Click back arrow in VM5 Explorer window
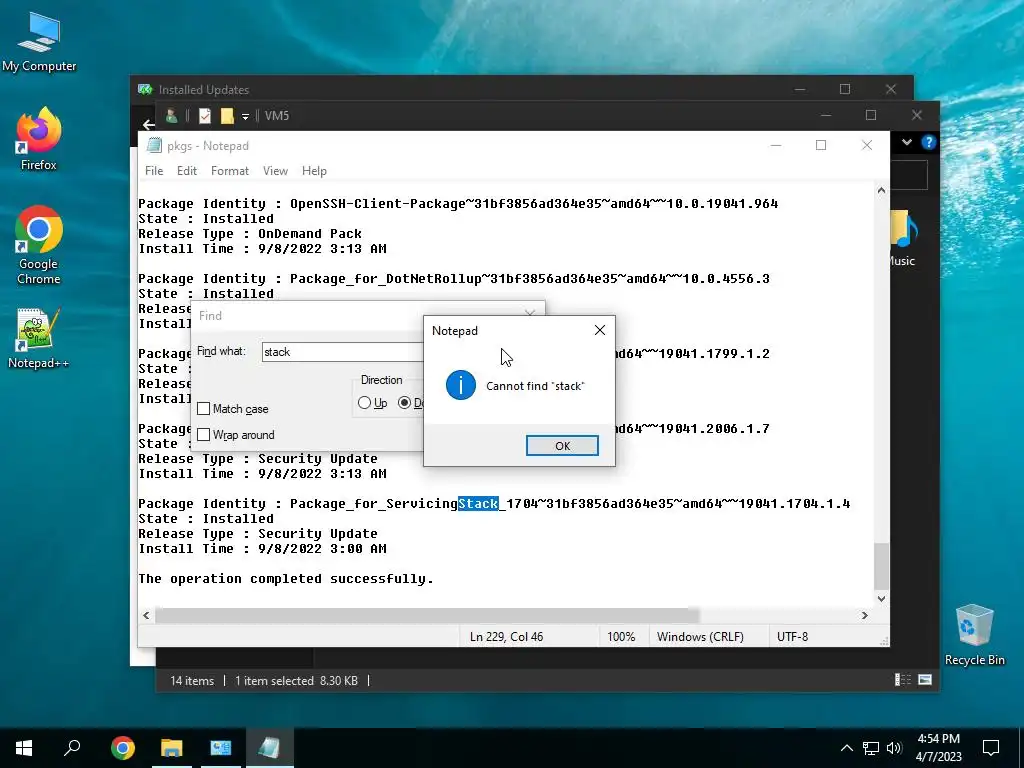The image size is (1024, 768). [148, 124]
